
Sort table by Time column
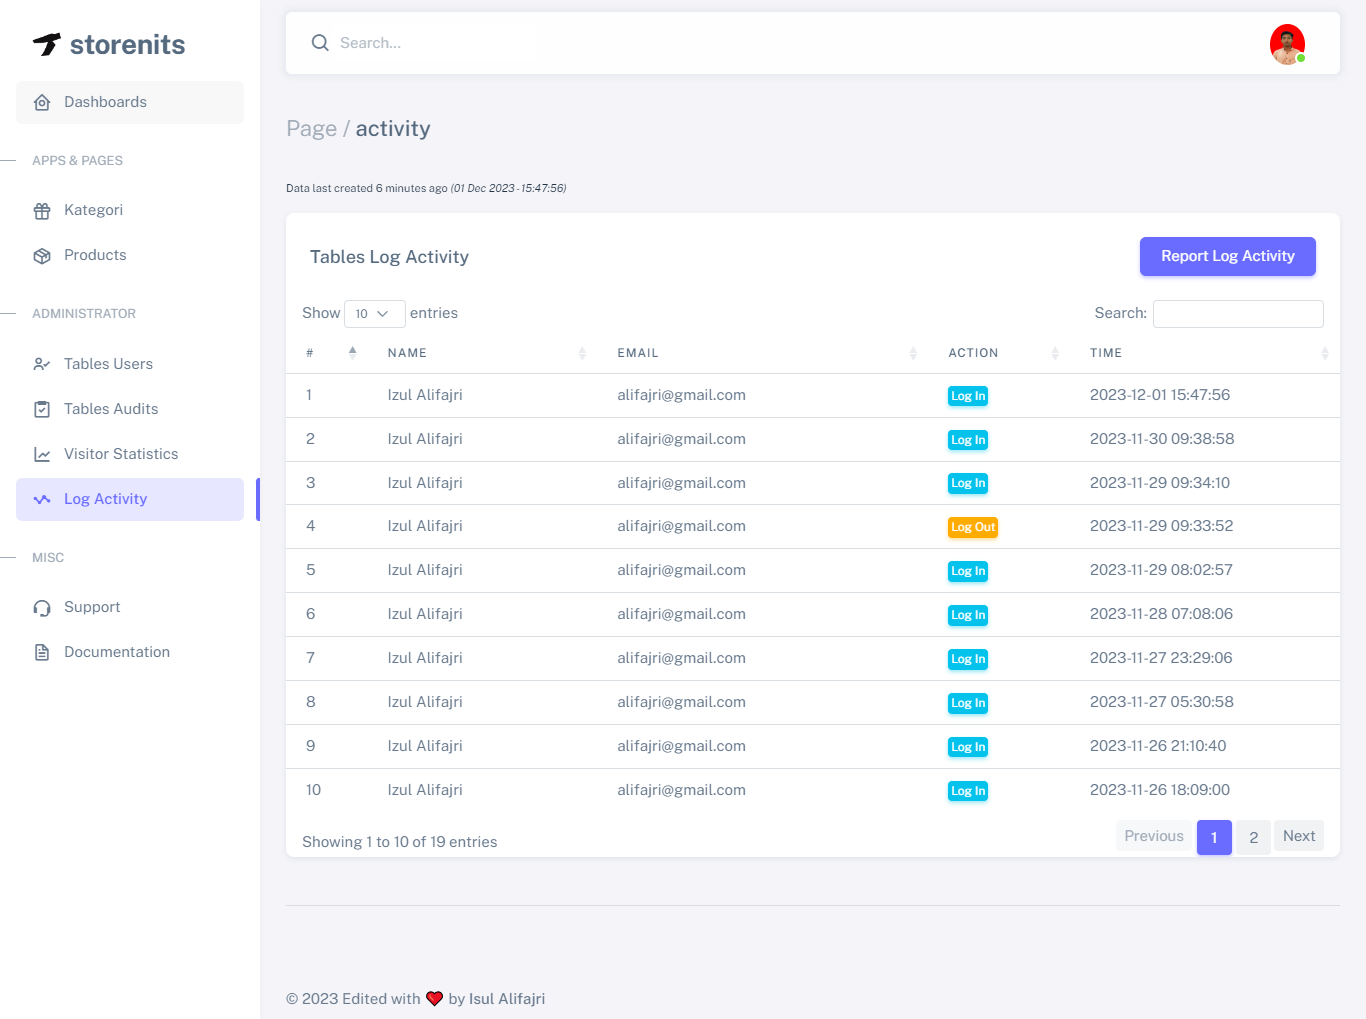tap(1106, 353)
